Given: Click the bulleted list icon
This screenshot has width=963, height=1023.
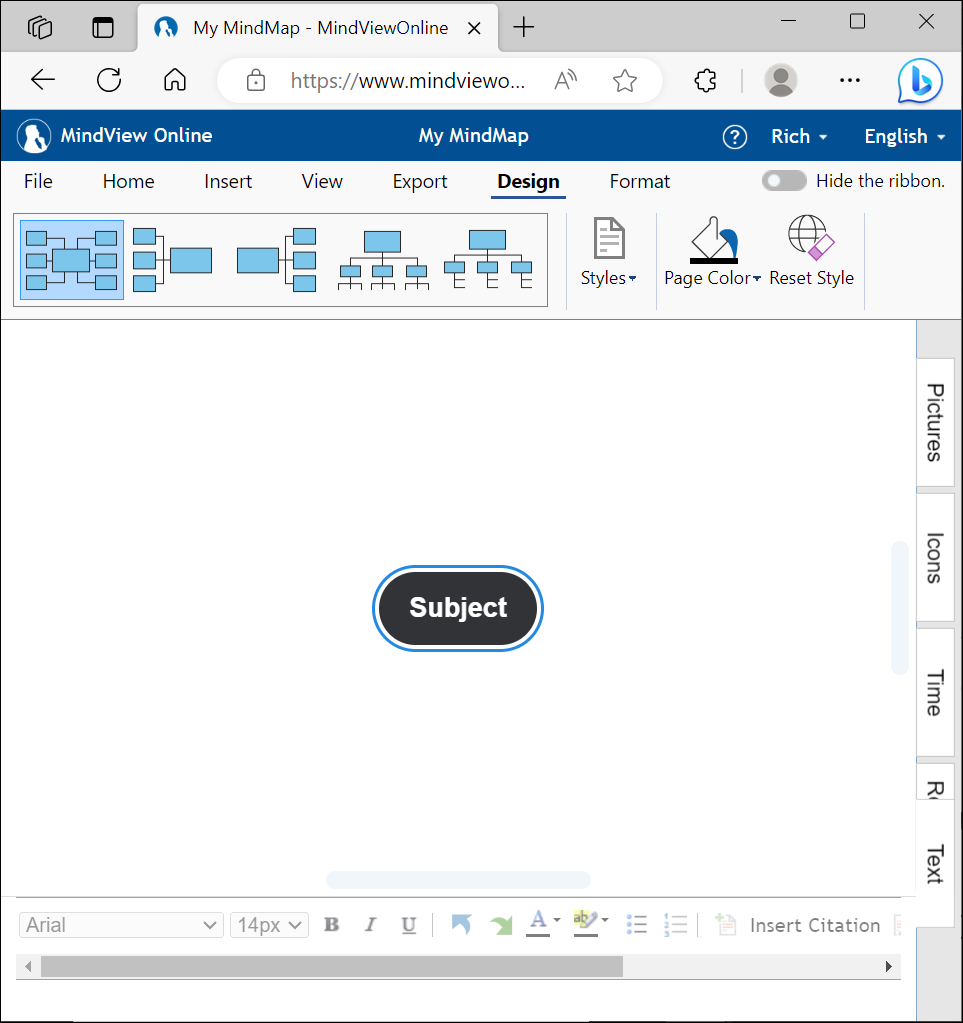Looking at the screenshot, I should [636, 925].
